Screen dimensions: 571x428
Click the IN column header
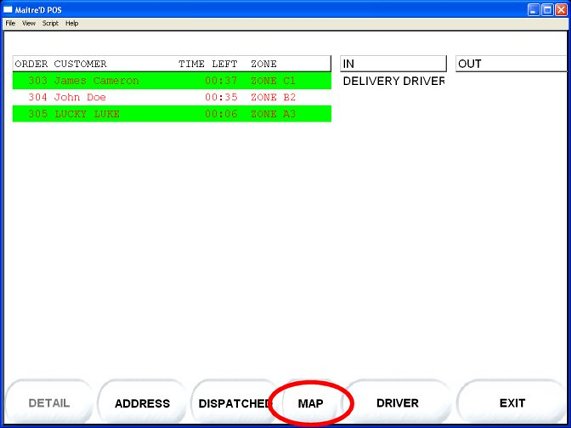(393, 64)
